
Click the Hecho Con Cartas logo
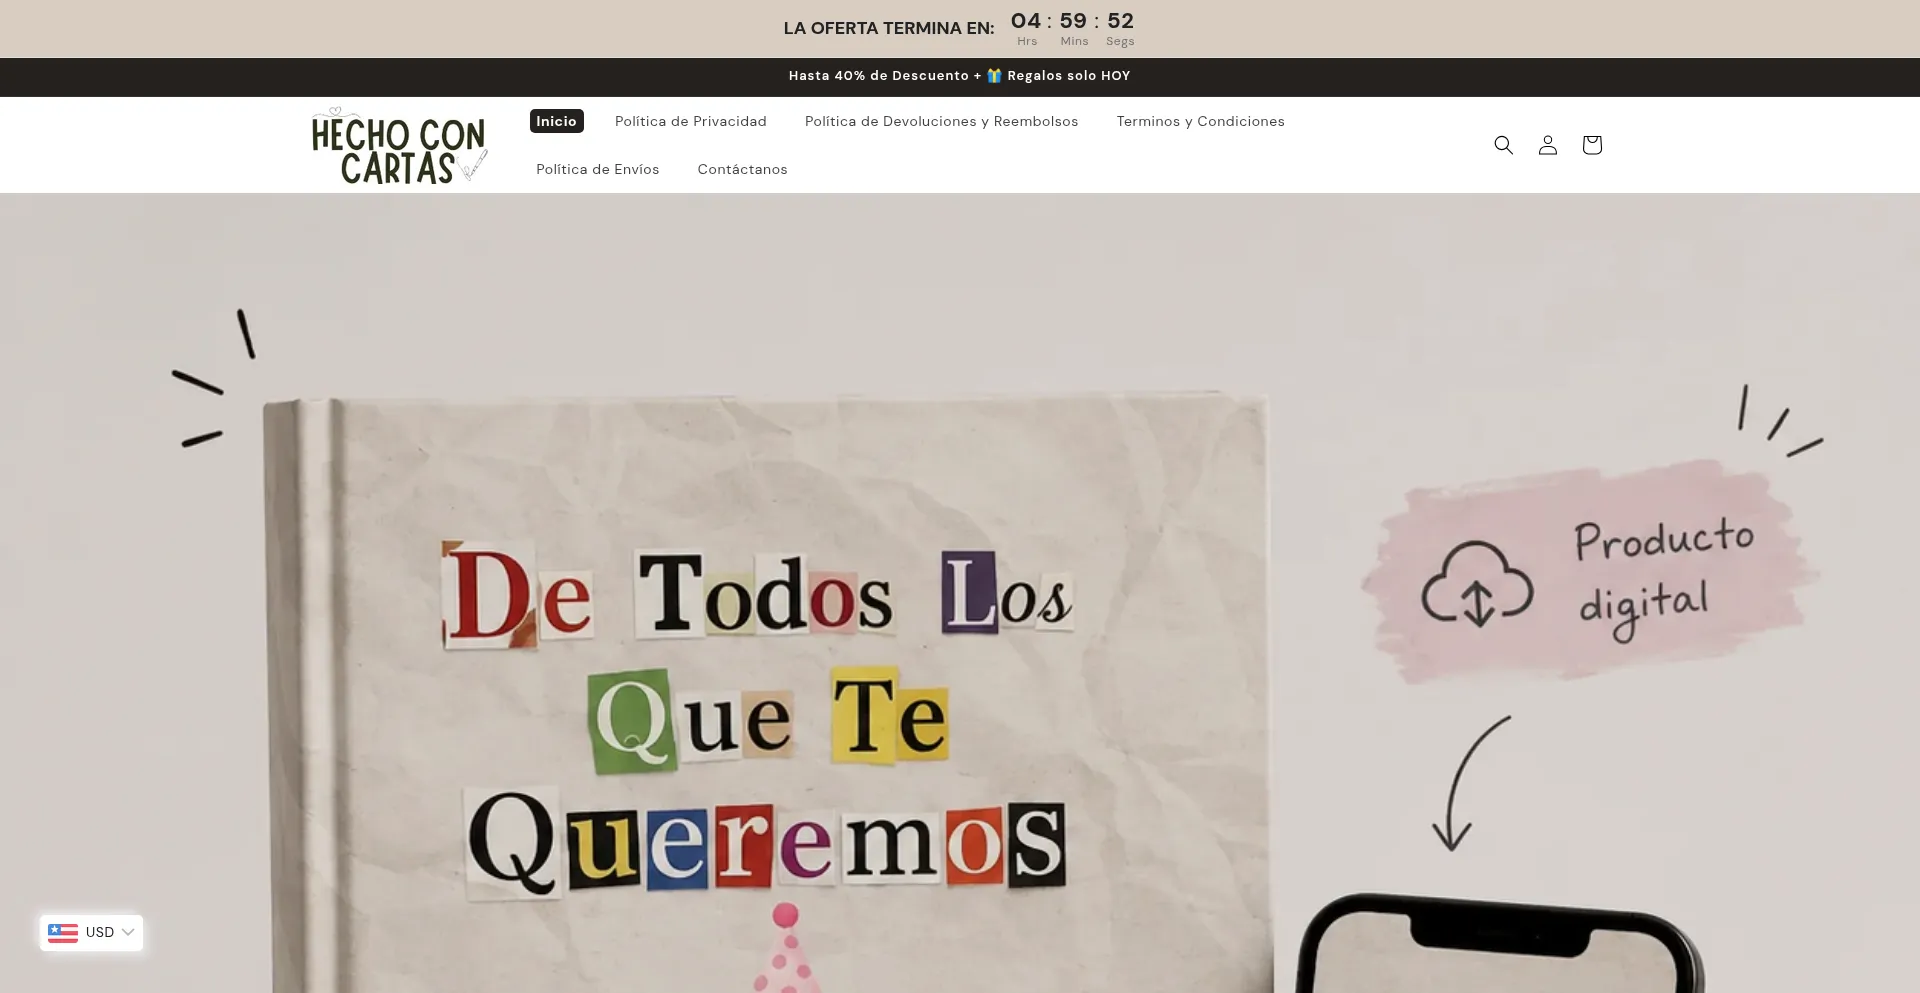coord(399,145)
